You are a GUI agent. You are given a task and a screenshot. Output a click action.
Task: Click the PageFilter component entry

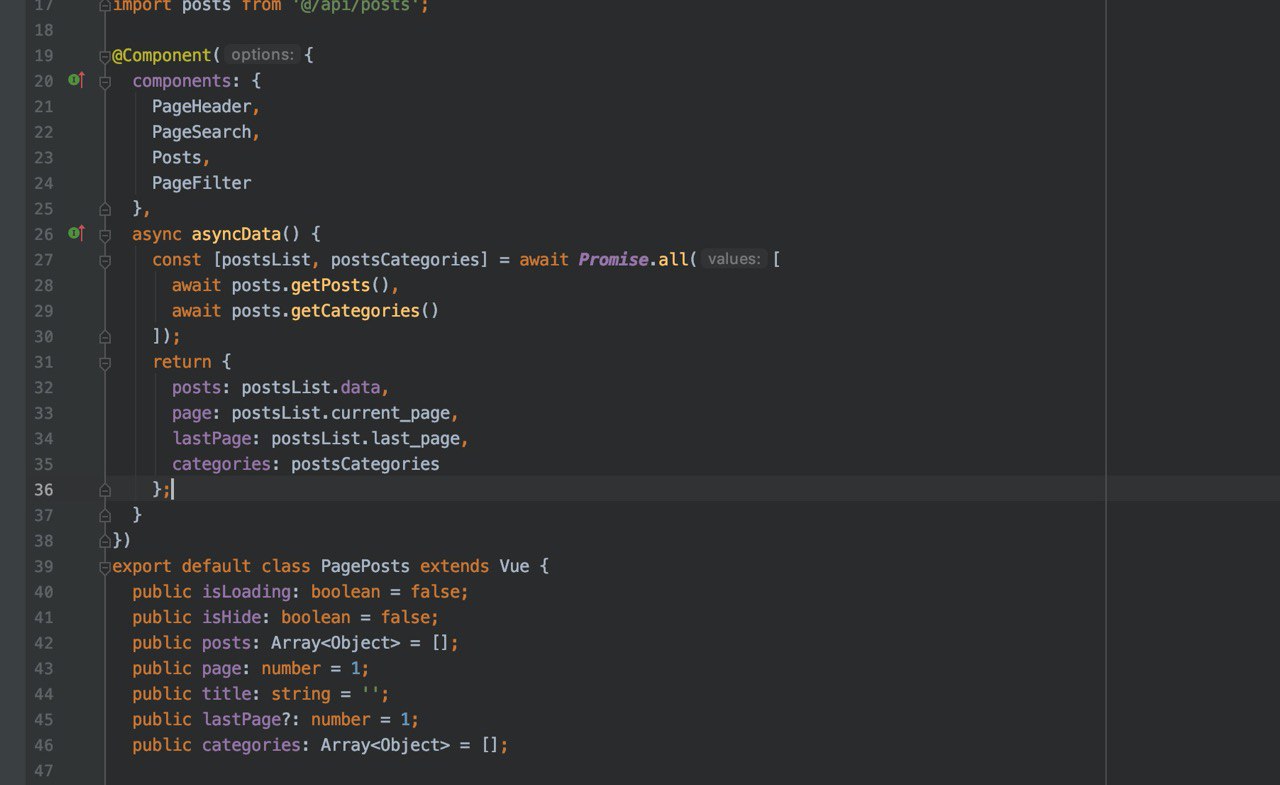click(202, 183)
